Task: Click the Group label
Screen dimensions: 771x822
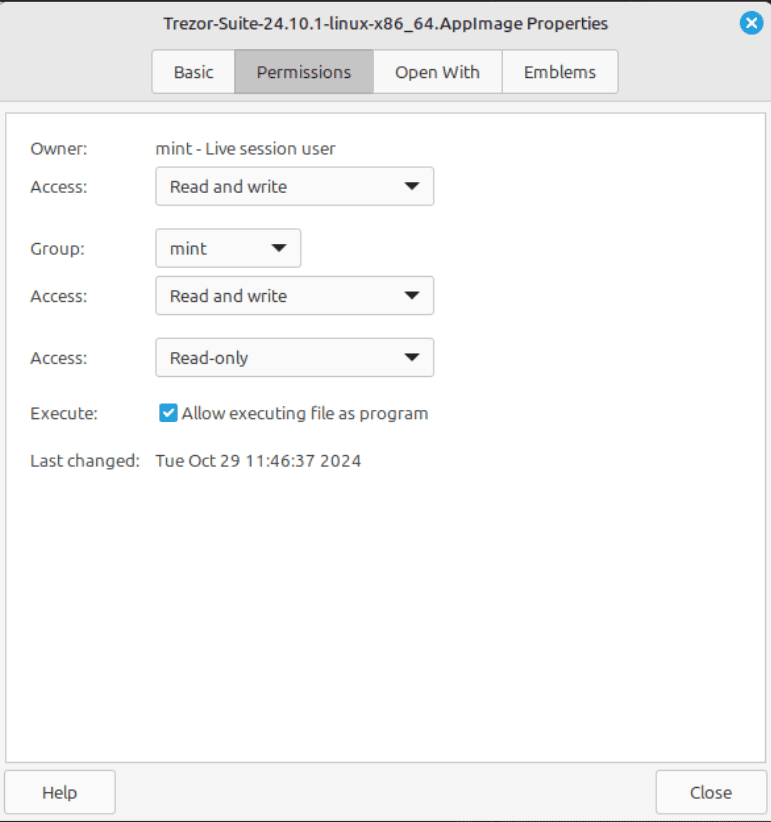Action: click(57, 248)
